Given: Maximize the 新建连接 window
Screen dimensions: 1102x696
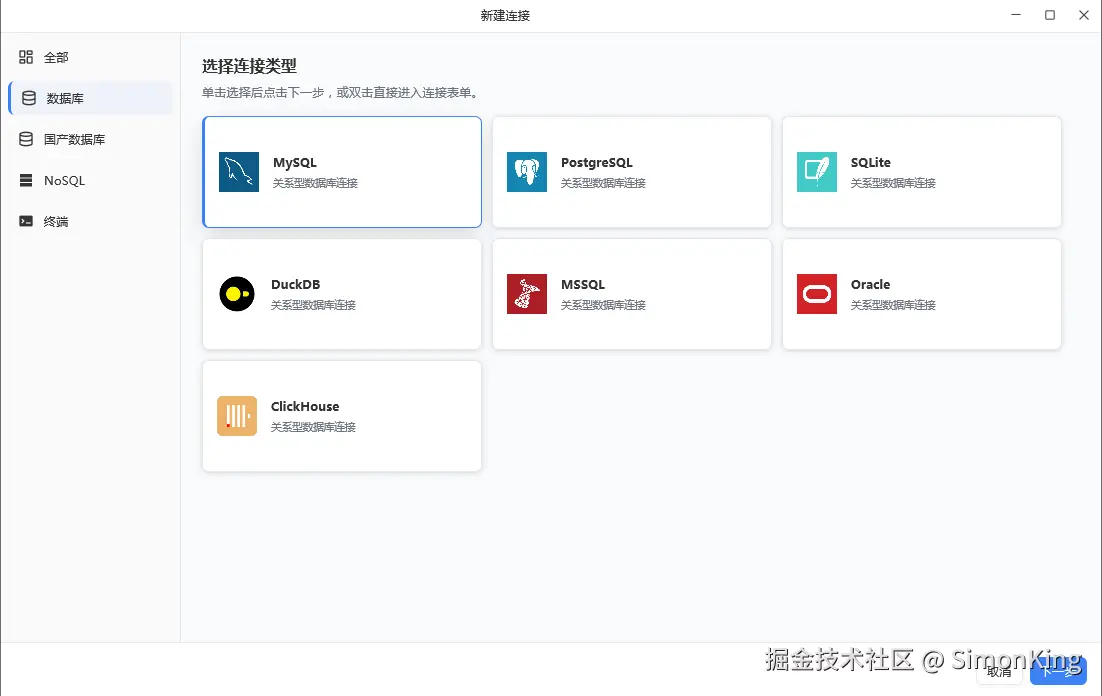Looking at the screenshot, I should pyautogui.click(x=1050, y=15).
